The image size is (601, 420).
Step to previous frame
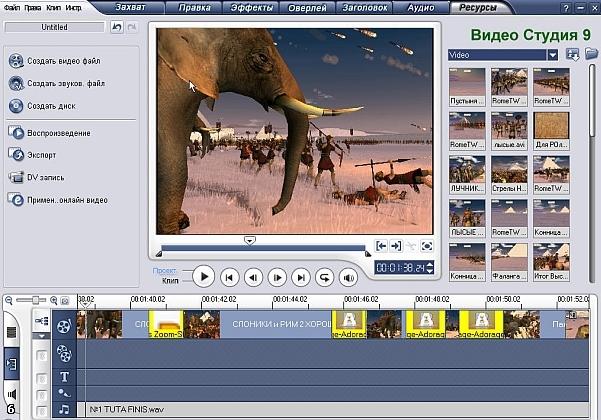(253, 277)
